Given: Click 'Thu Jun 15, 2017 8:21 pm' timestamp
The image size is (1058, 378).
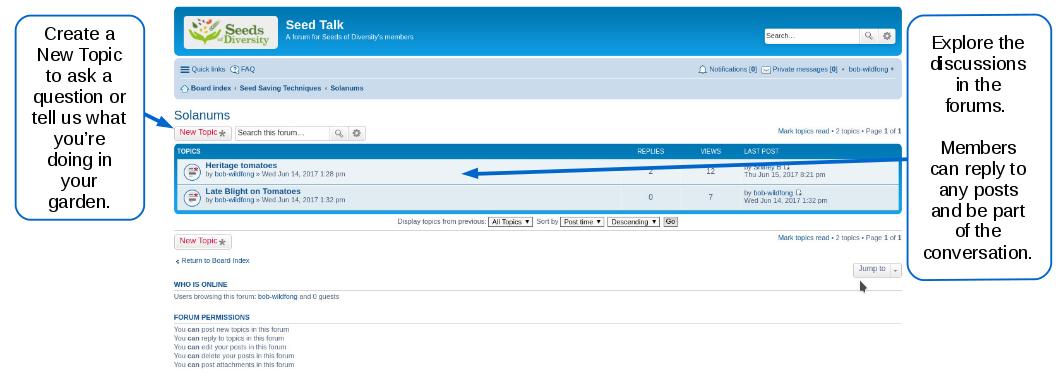Looking at the screenshot, I should click(x=784, y=175).
